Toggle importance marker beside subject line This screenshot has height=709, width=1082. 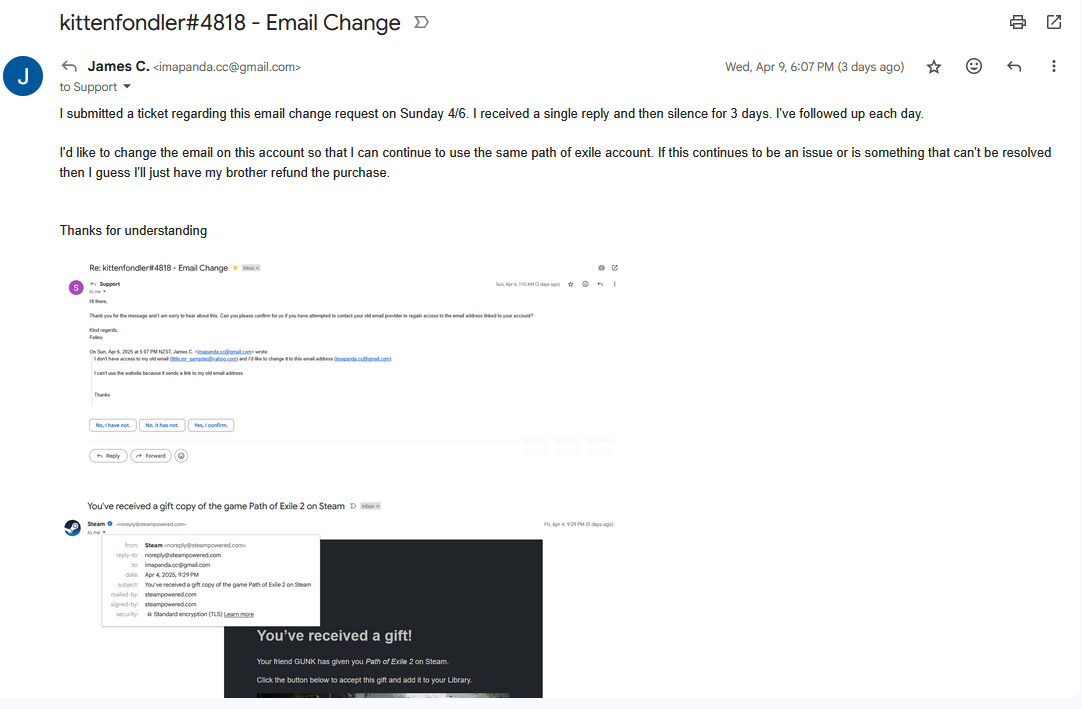[x=421, y=23]
